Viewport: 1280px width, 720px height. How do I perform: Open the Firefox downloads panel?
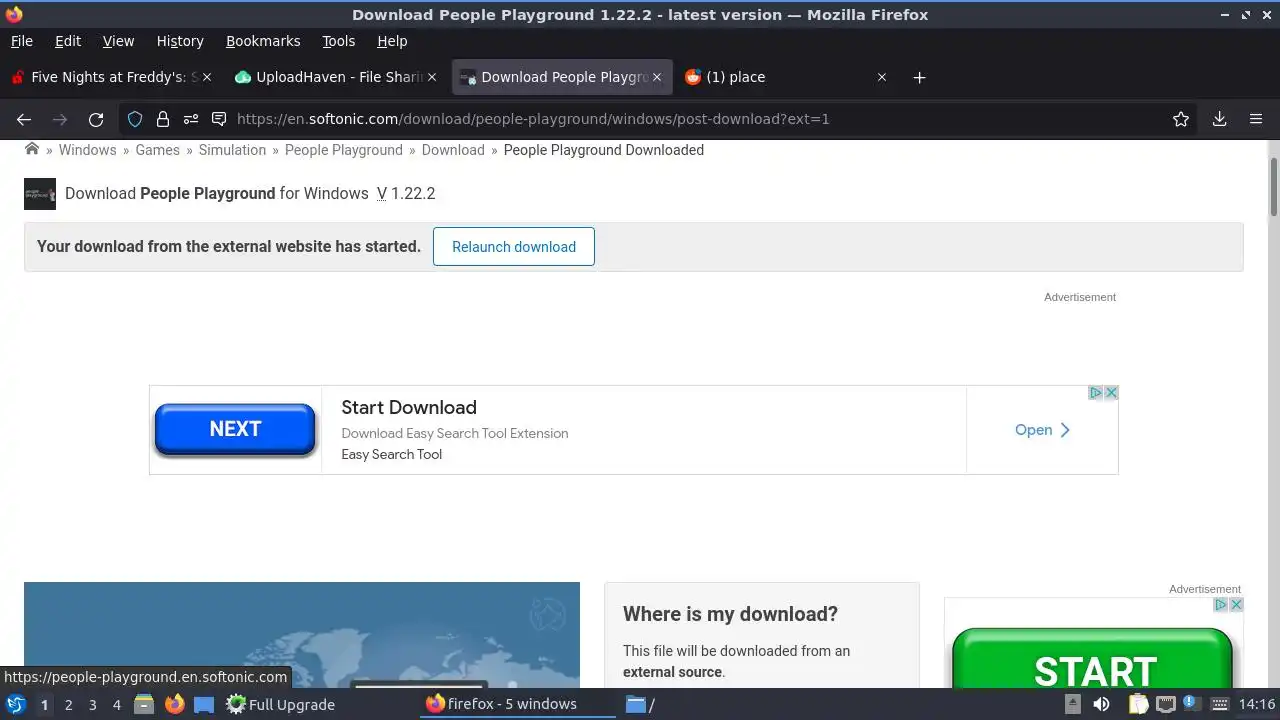coord(1219,119)
